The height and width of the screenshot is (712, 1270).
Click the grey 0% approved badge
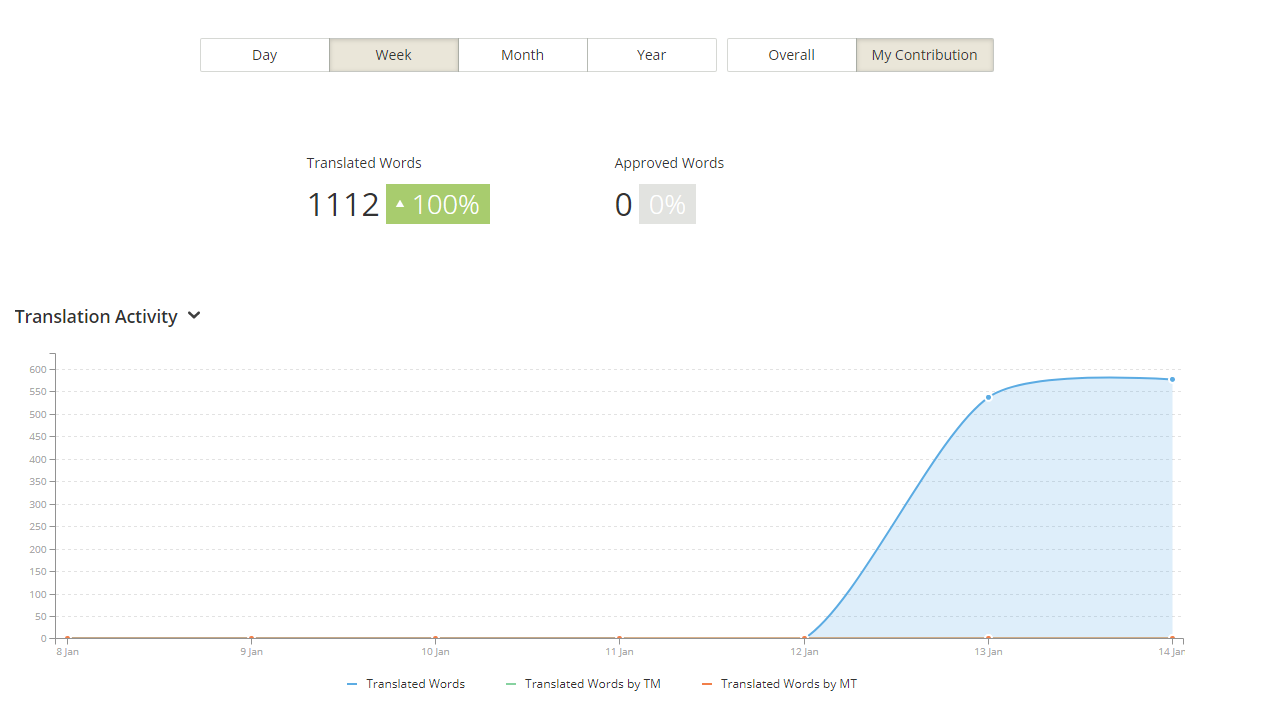[x=667, y=204]
